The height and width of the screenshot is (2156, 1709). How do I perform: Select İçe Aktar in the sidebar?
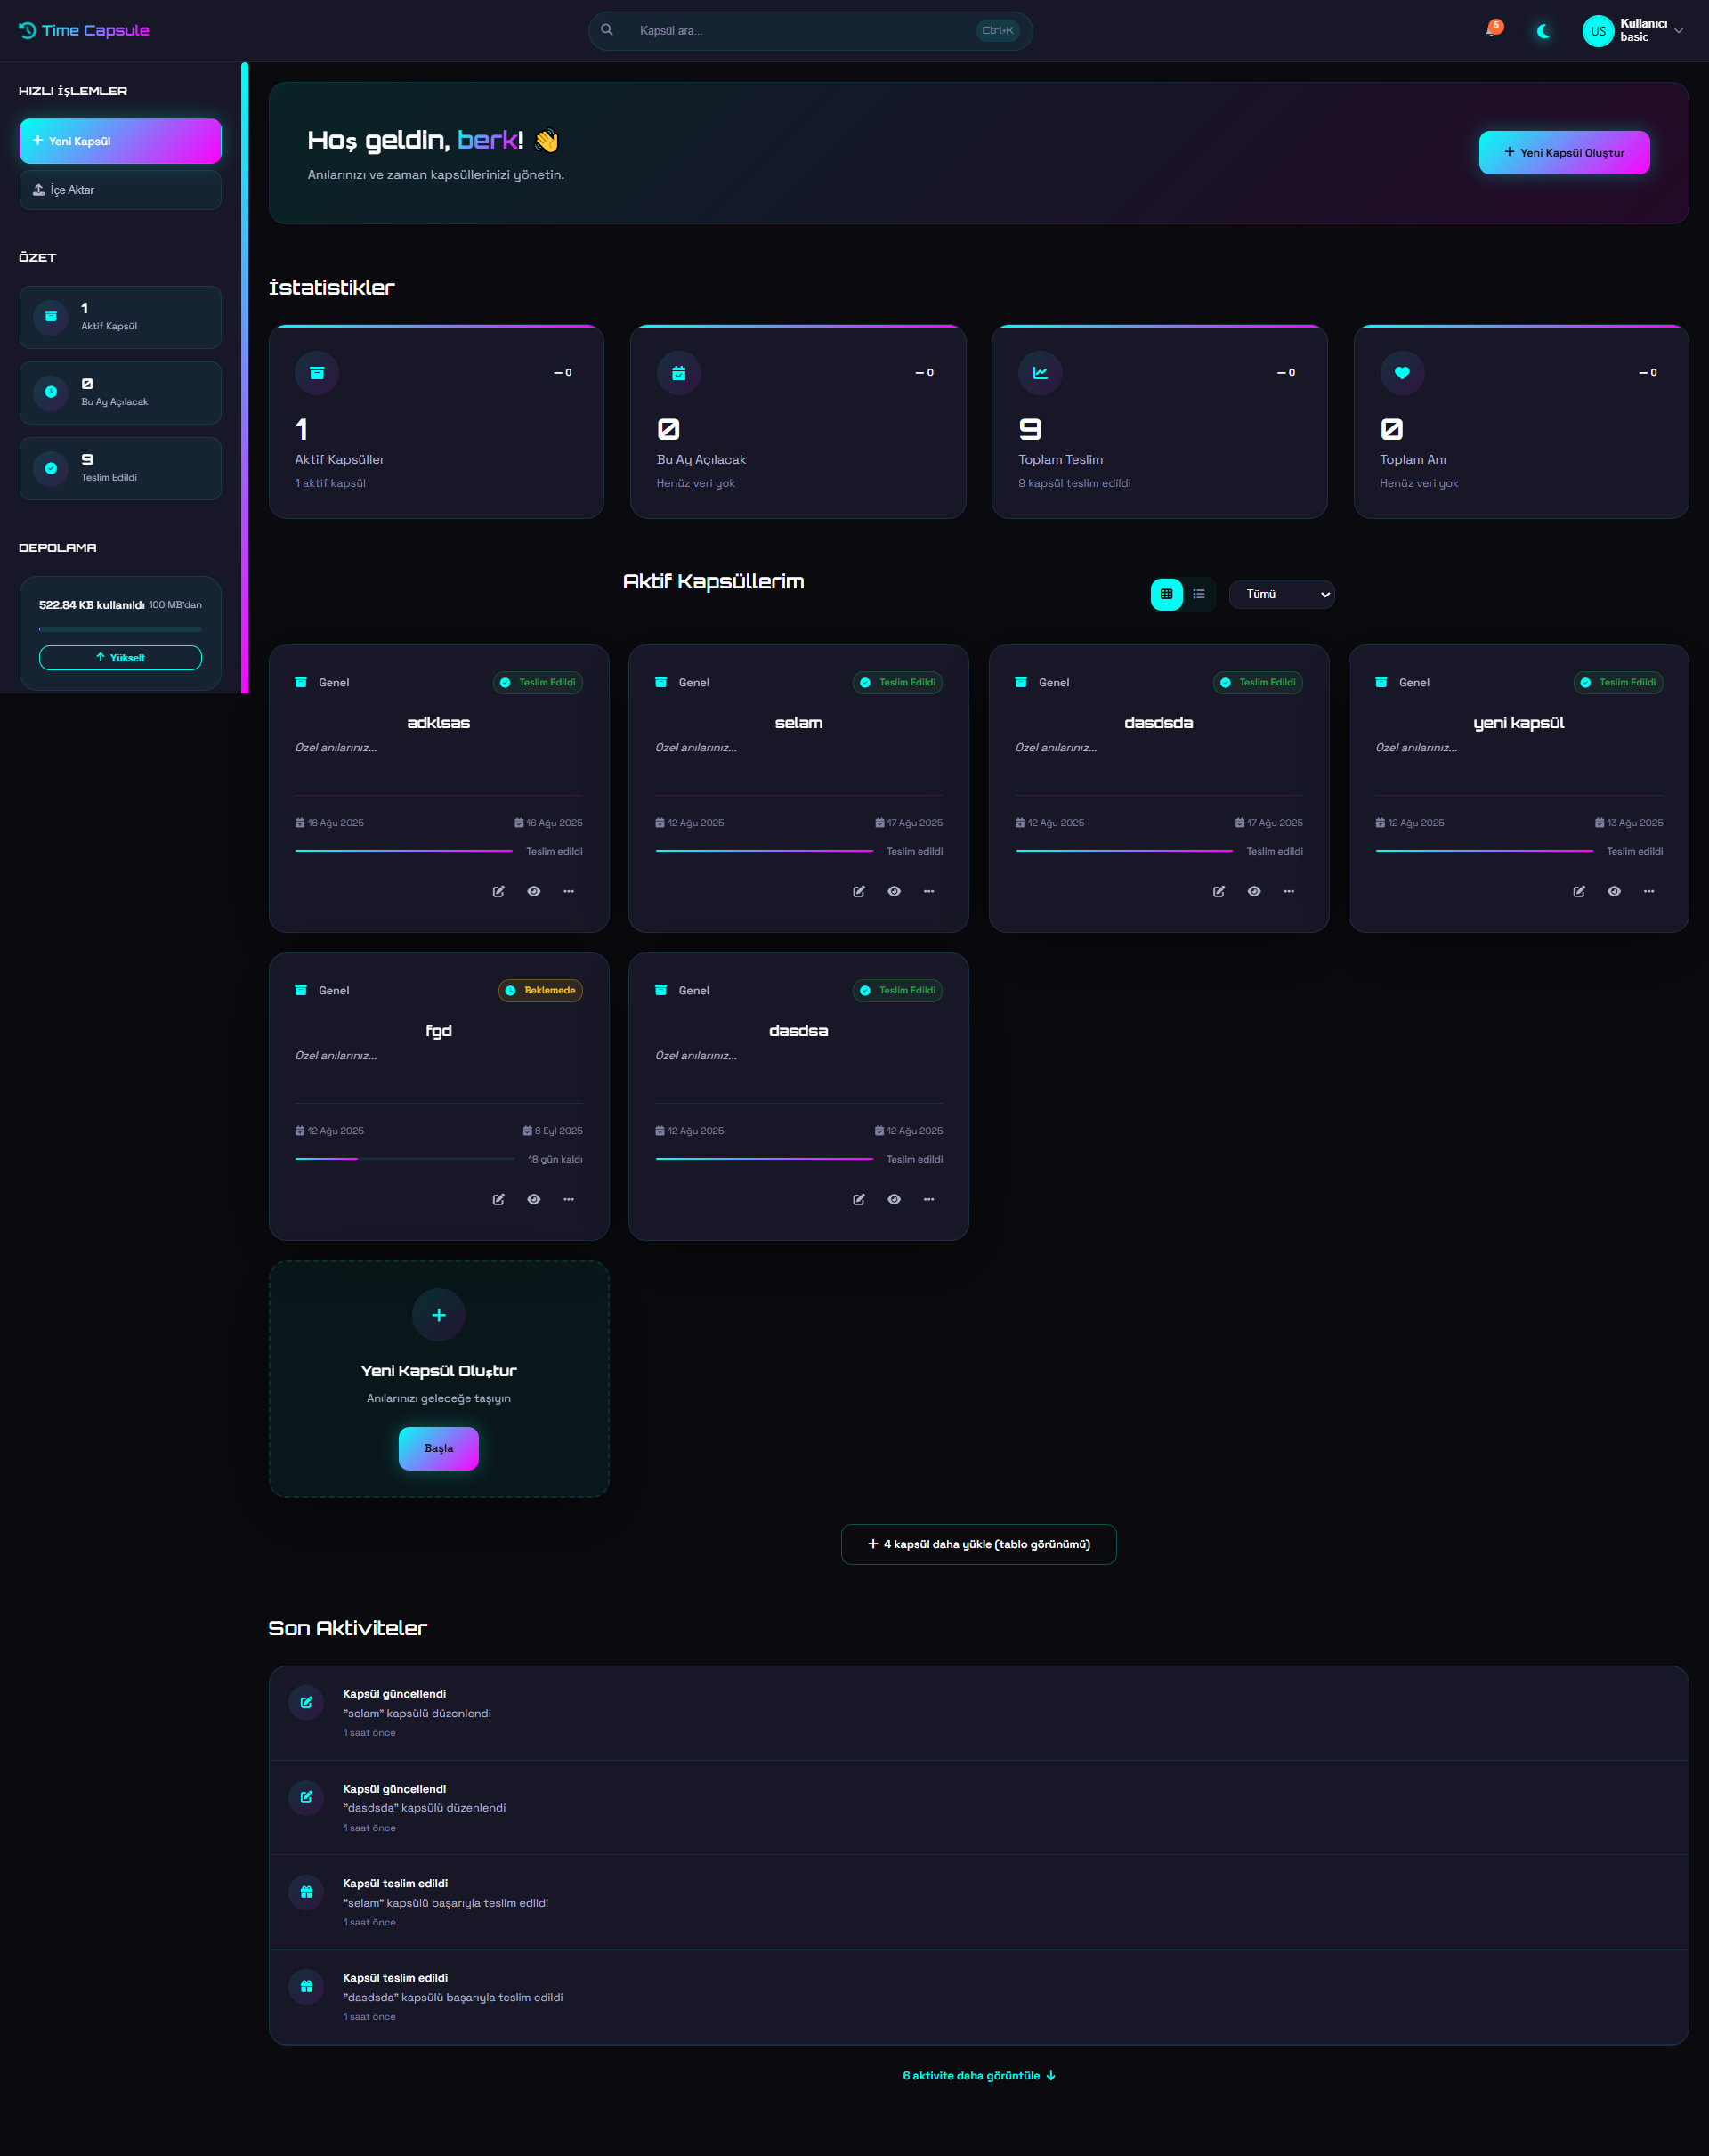coord(120,189)
